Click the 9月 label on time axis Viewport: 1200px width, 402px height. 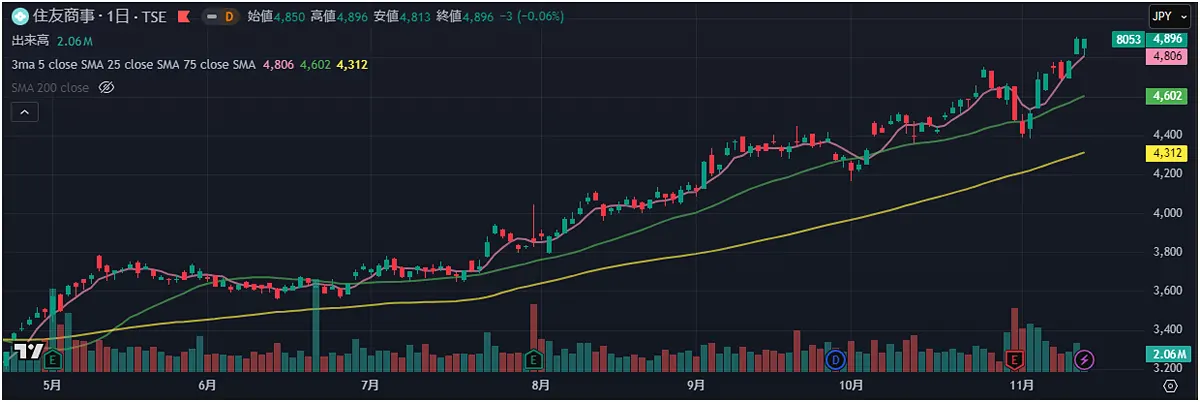(x=697, y=385)
